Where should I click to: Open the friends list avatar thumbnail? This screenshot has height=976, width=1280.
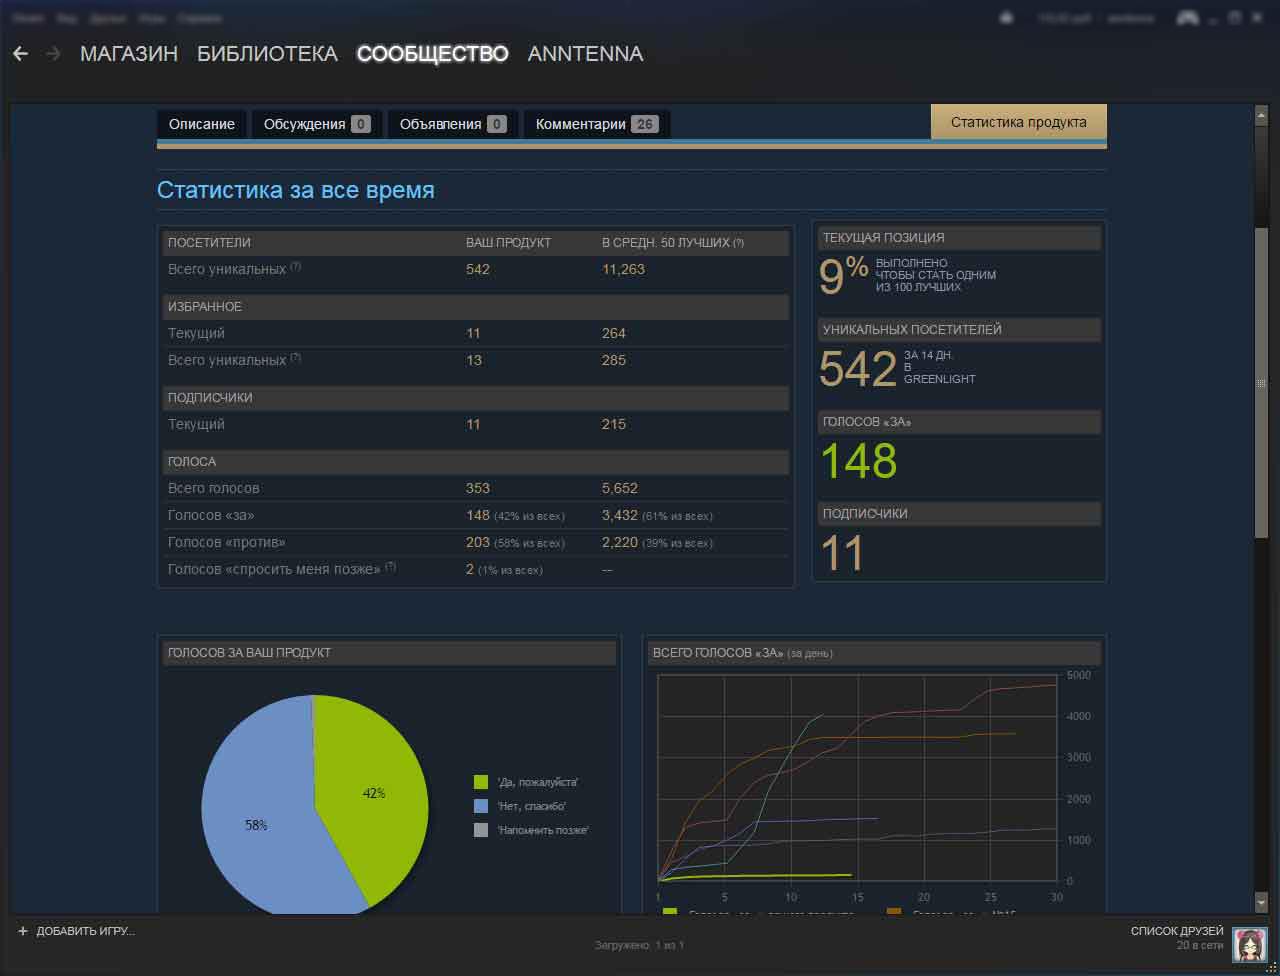(x=1249, y=944)
